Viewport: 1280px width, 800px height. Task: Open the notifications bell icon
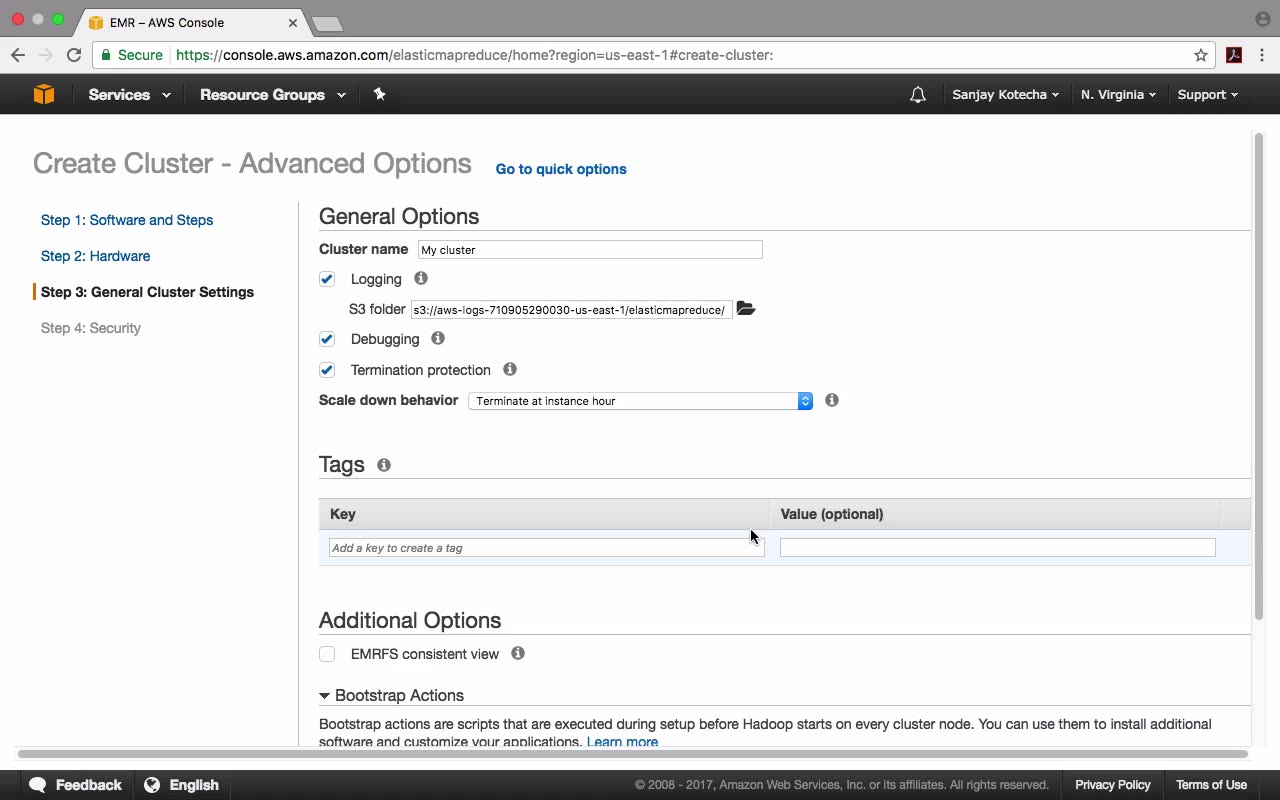pyautogui.click(x=917, y=95)
